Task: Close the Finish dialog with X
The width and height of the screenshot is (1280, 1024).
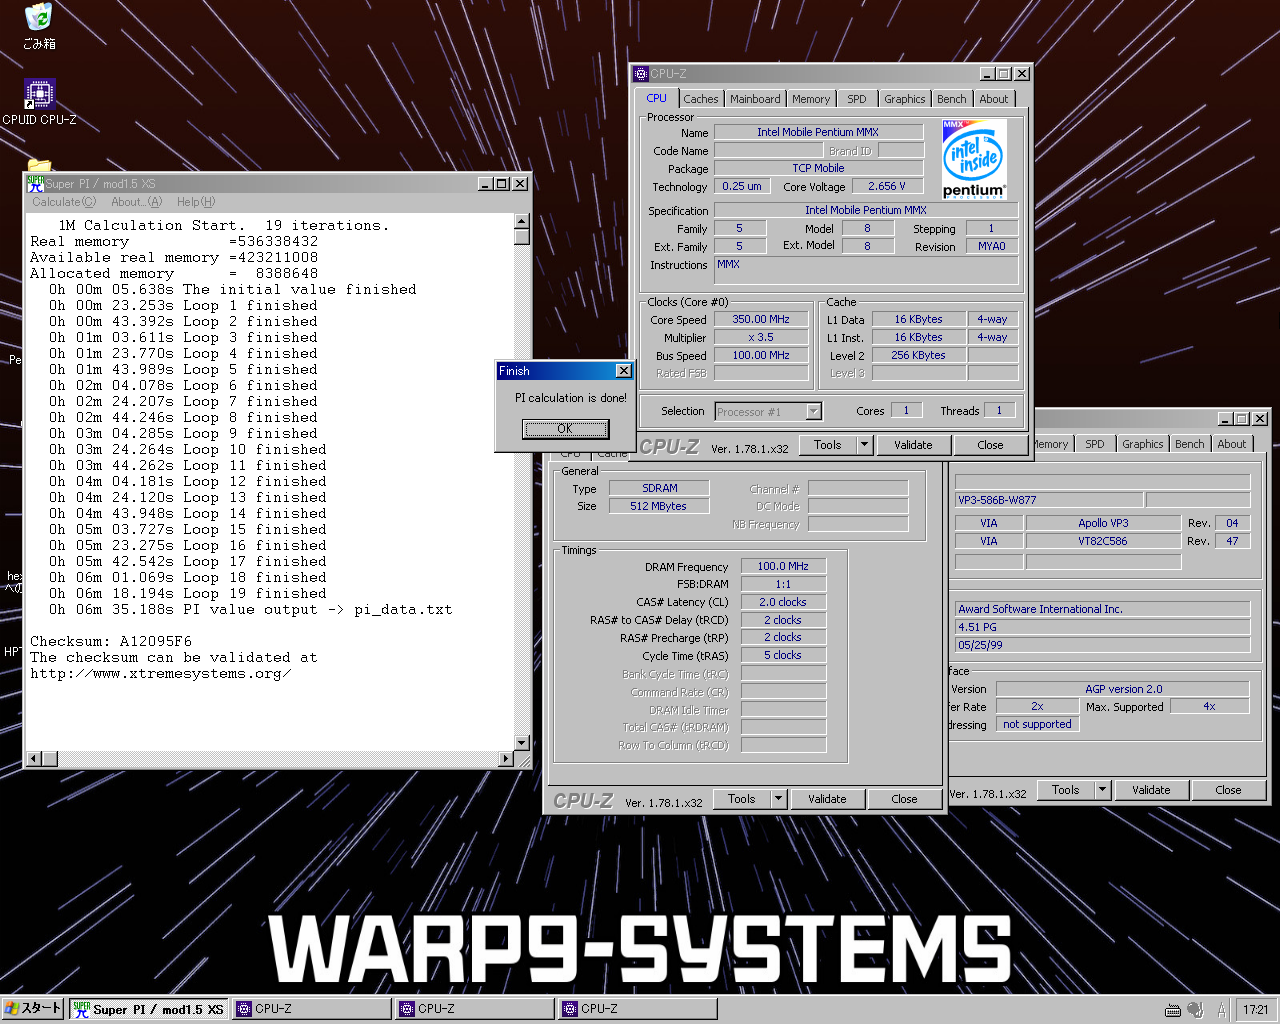Action: [624, 371]
